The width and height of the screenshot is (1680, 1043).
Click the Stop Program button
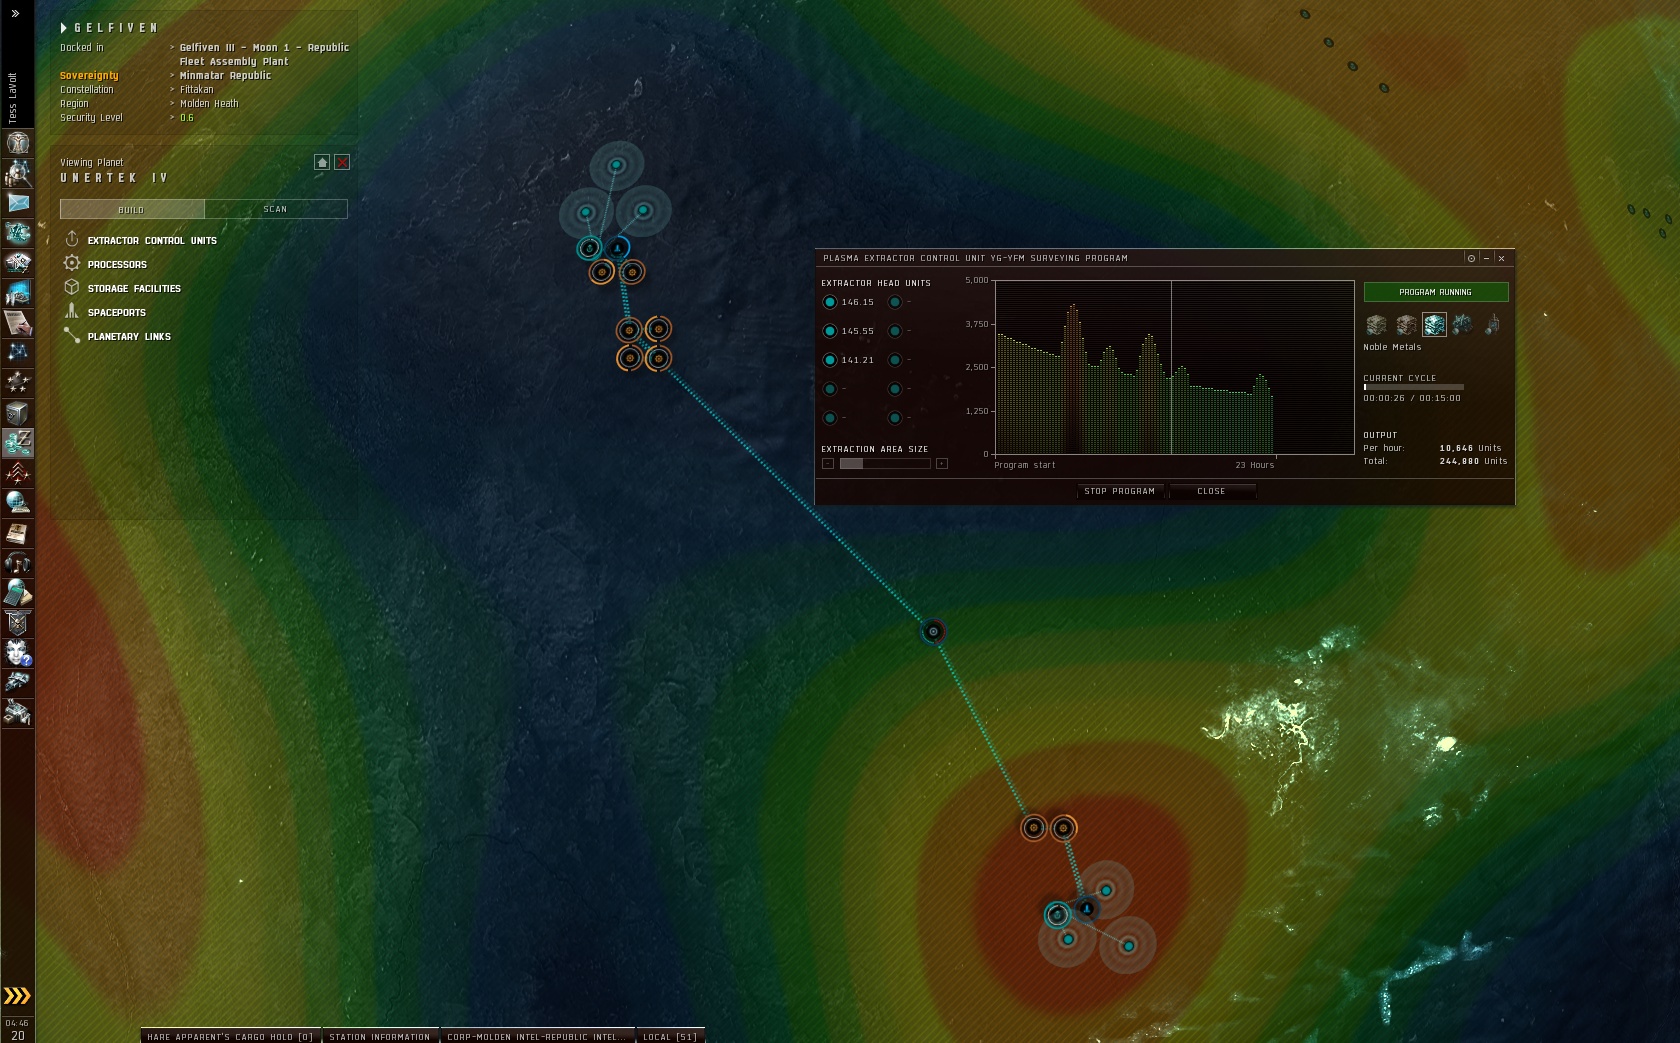click(1120, 491)
